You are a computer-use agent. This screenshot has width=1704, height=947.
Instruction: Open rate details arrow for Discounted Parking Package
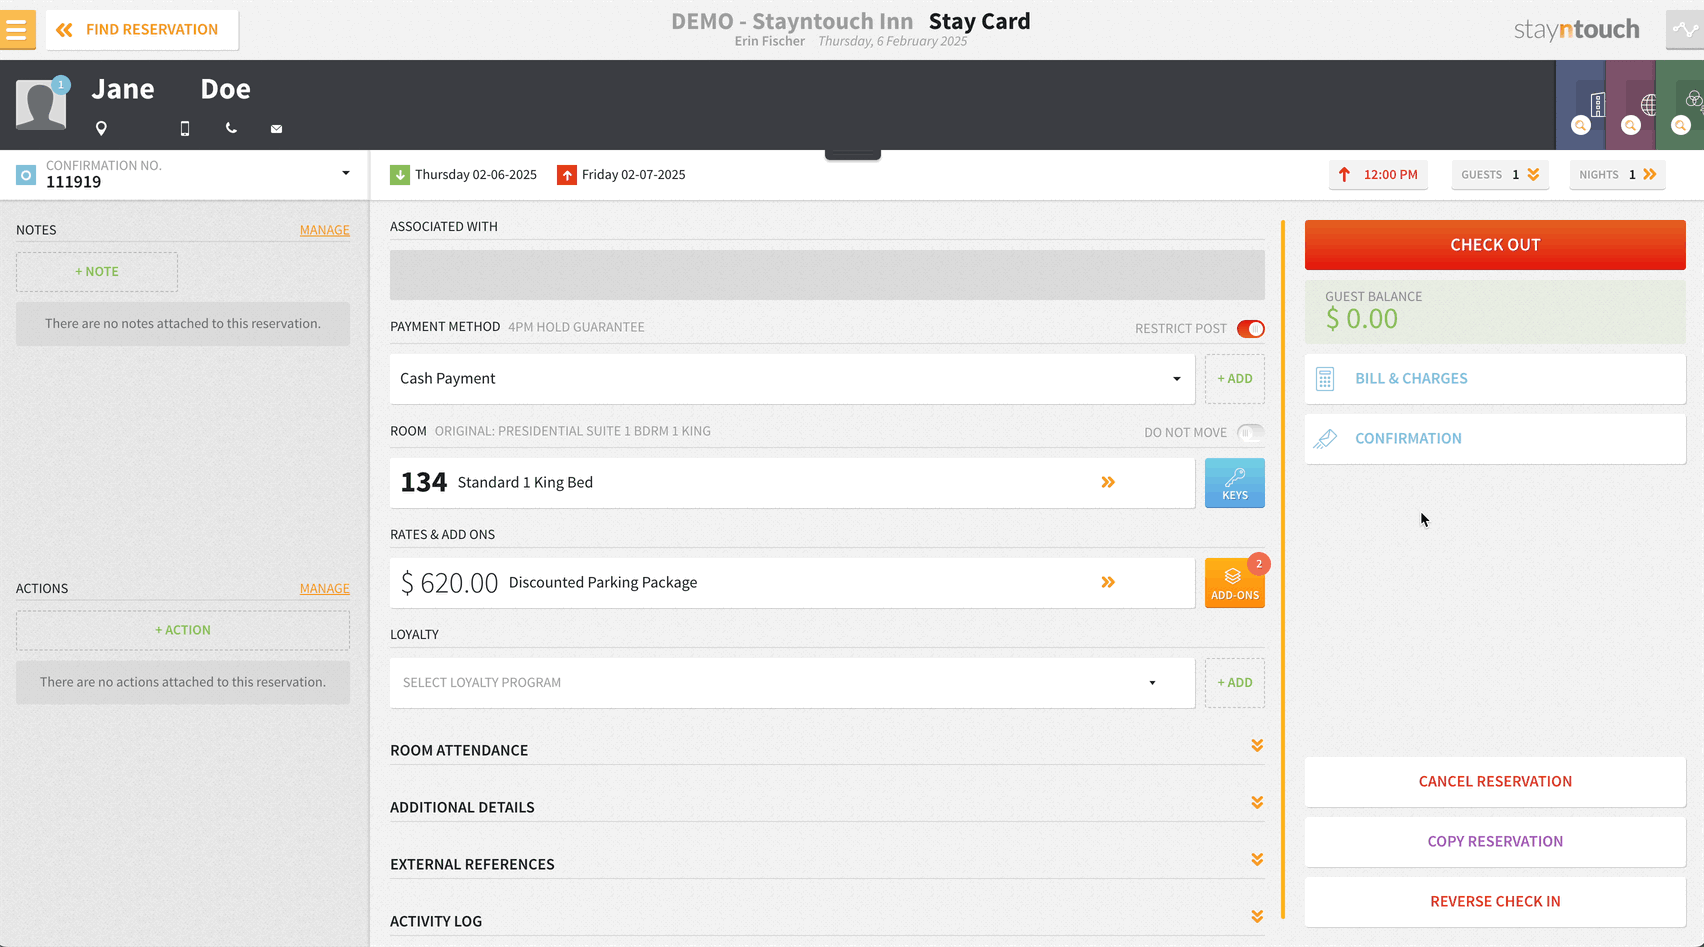[1108, 582]
